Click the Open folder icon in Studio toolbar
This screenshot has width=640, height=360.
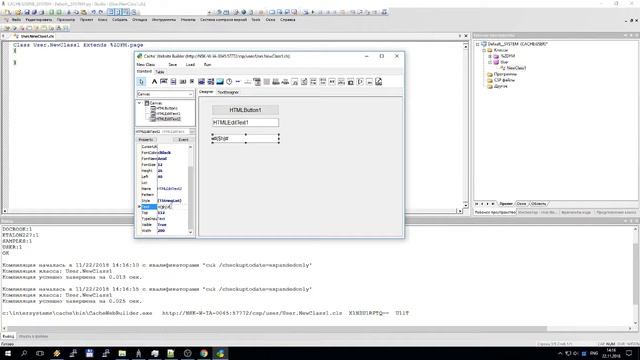tap(18, 12)
